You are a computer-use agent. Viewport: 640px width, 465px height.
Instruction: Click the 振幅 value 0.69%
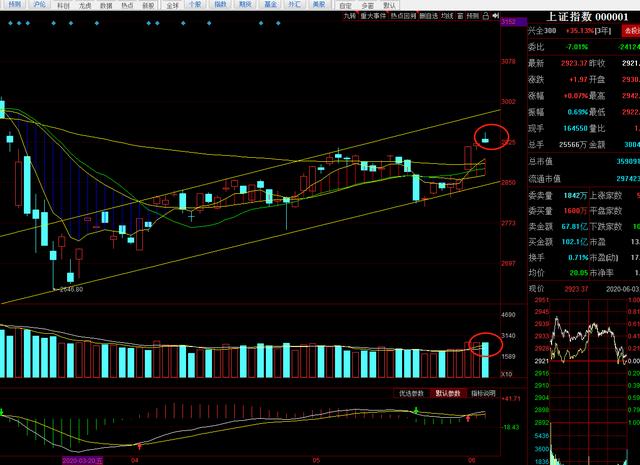pyautogui.click(x=577, y=112)
